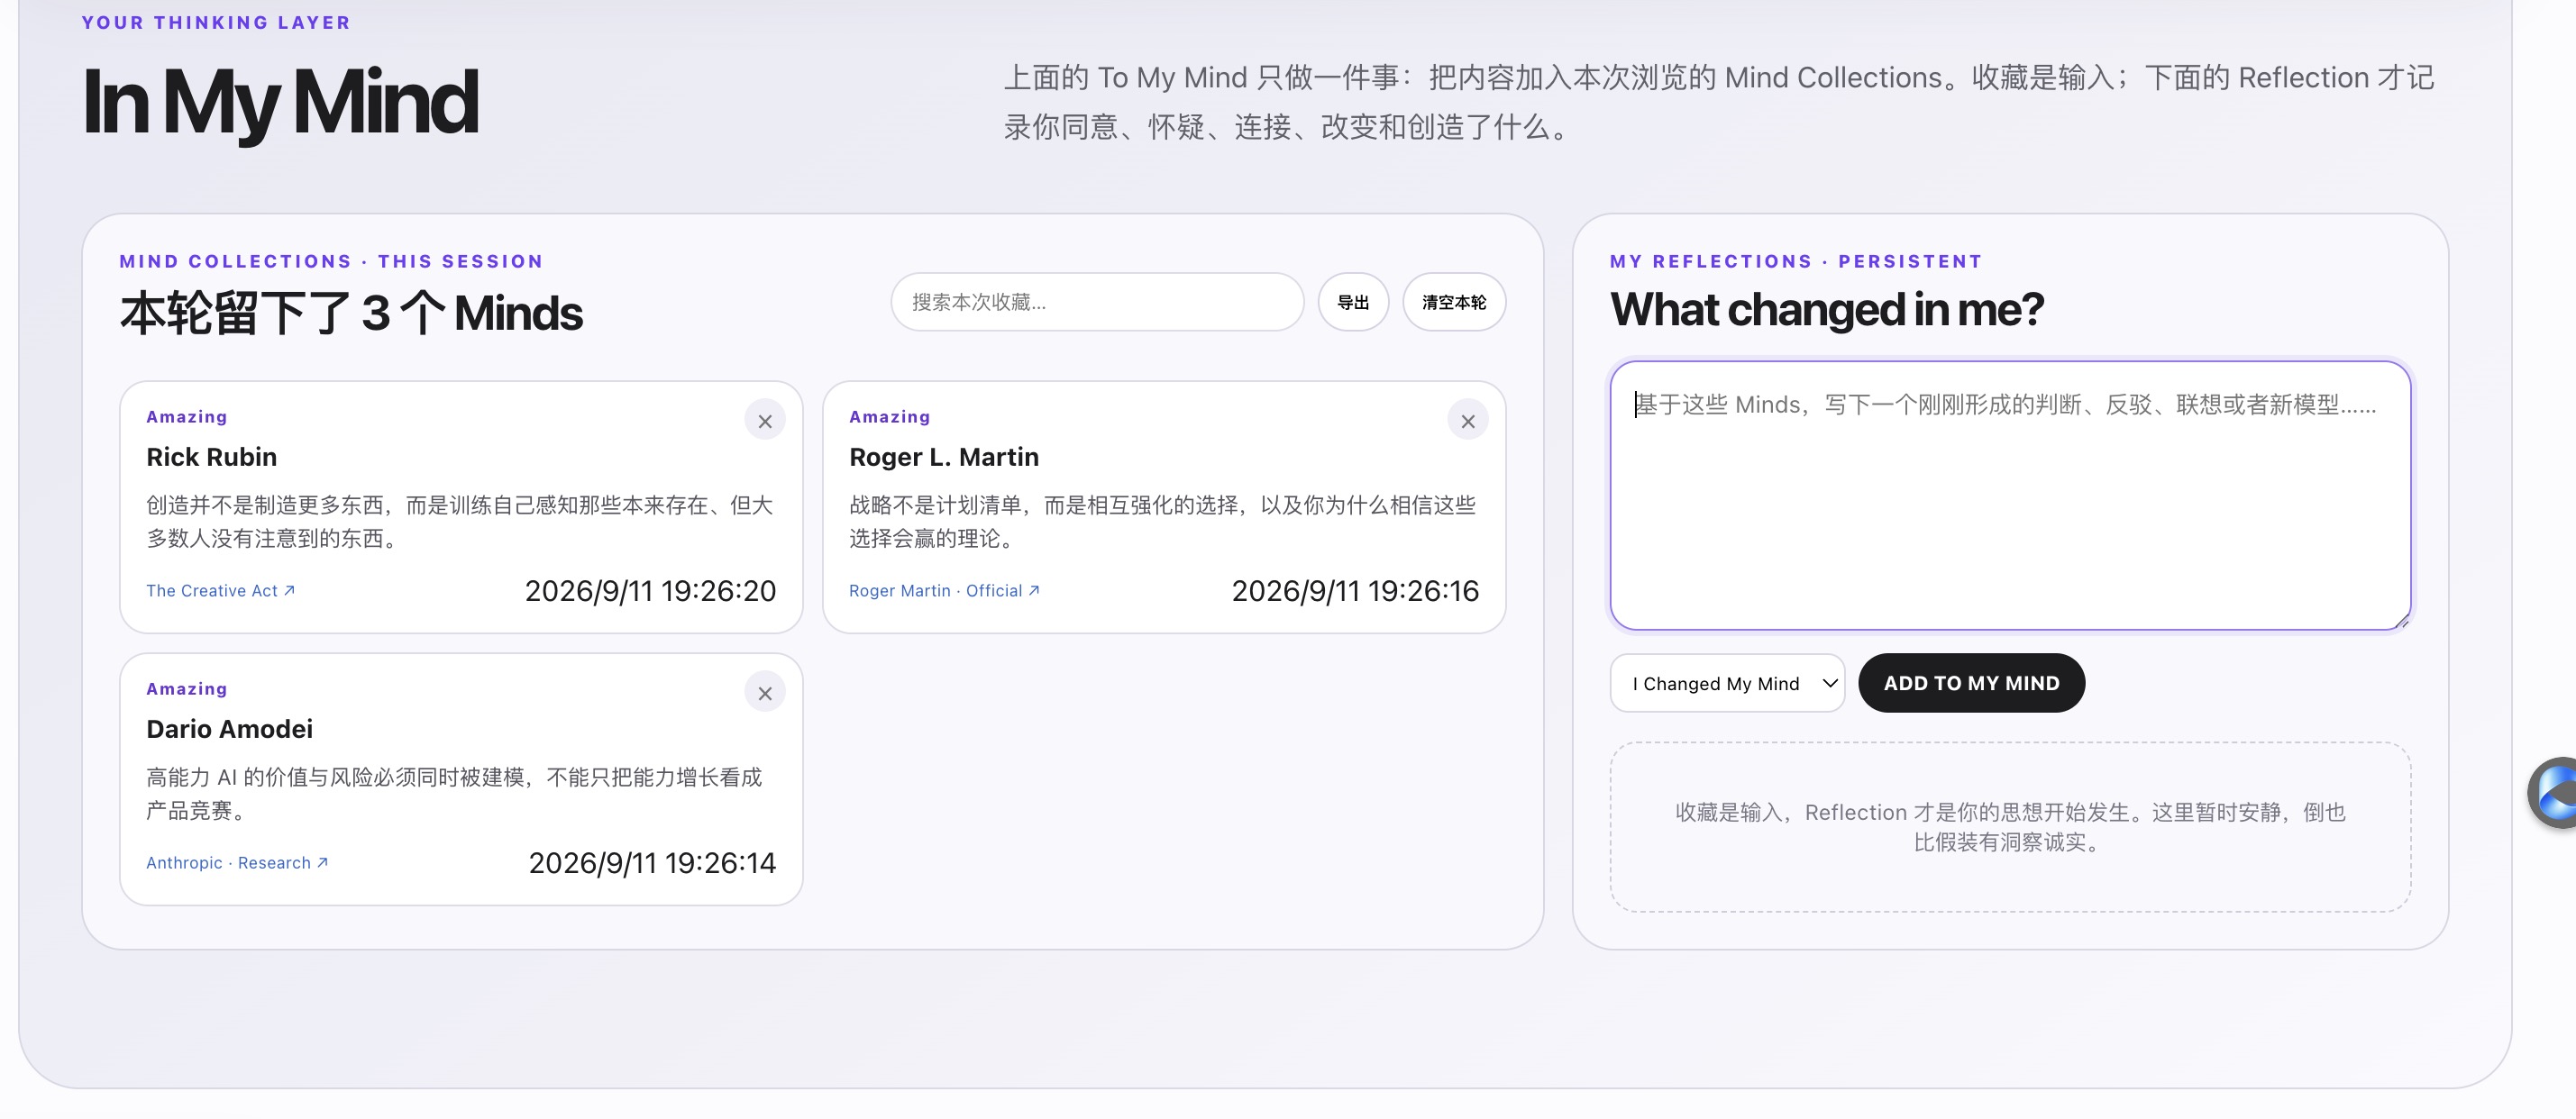Open Roger Martin Official source link

[945, 591]
